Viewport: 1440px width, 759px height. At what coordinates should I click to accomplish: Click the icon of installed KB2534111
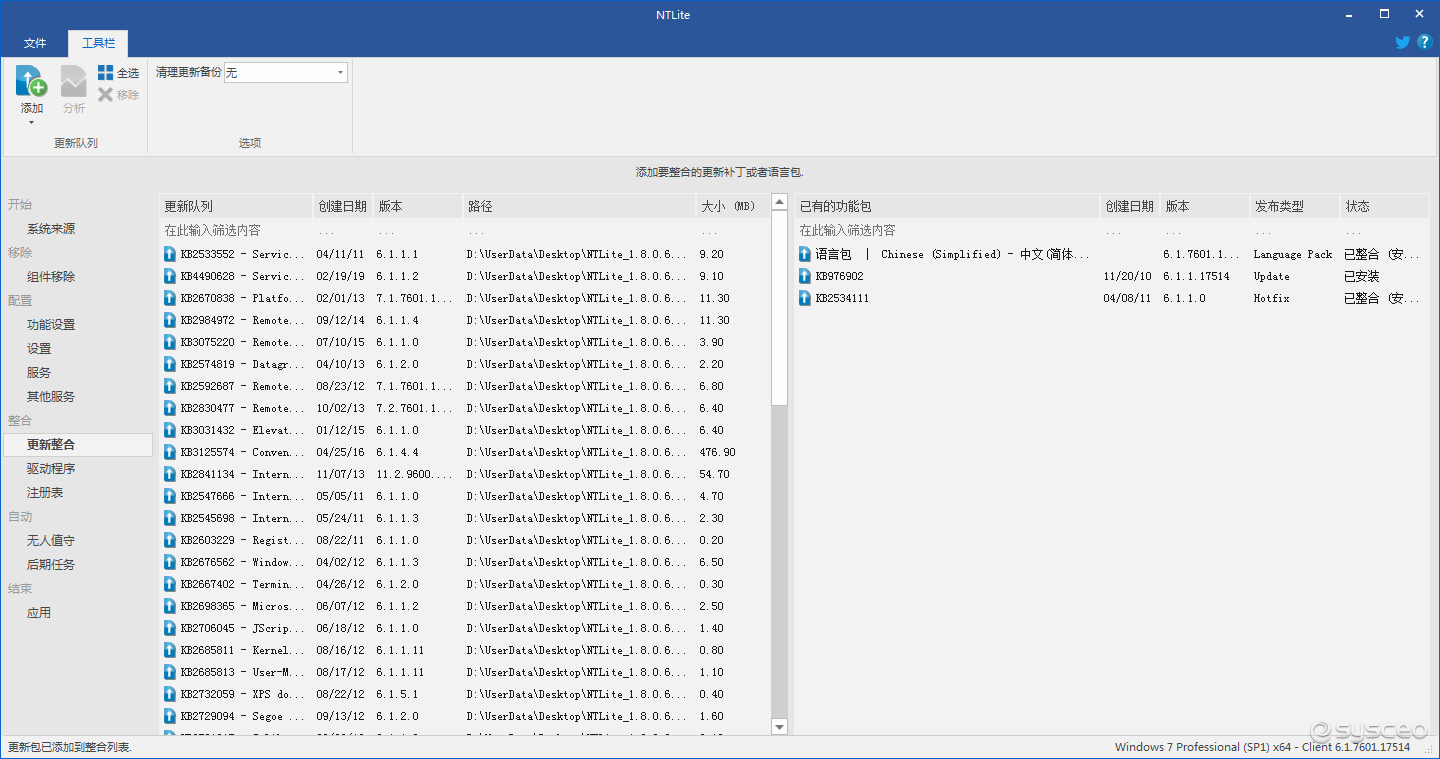click(x=805, y=298)
